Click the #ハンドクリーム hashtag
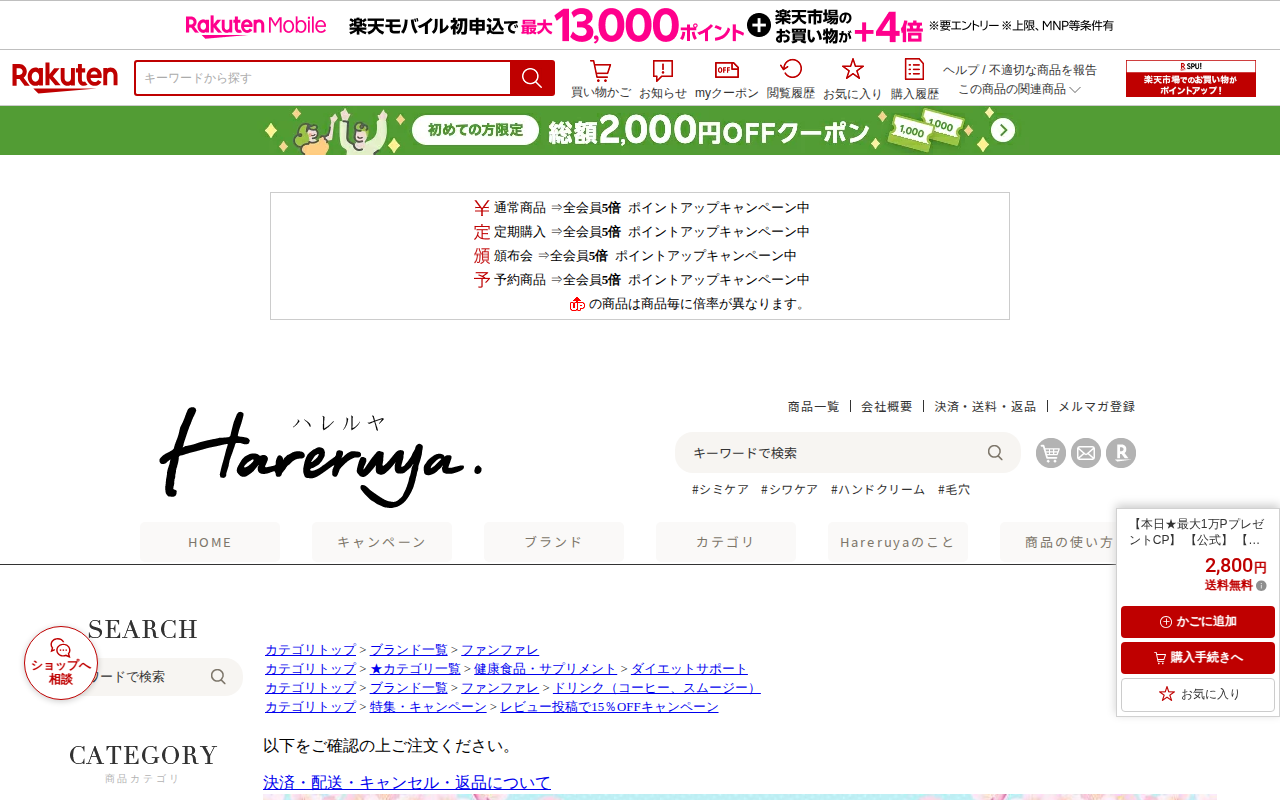The width and height of the screenshot is (1280, 800). coord(878,490)
